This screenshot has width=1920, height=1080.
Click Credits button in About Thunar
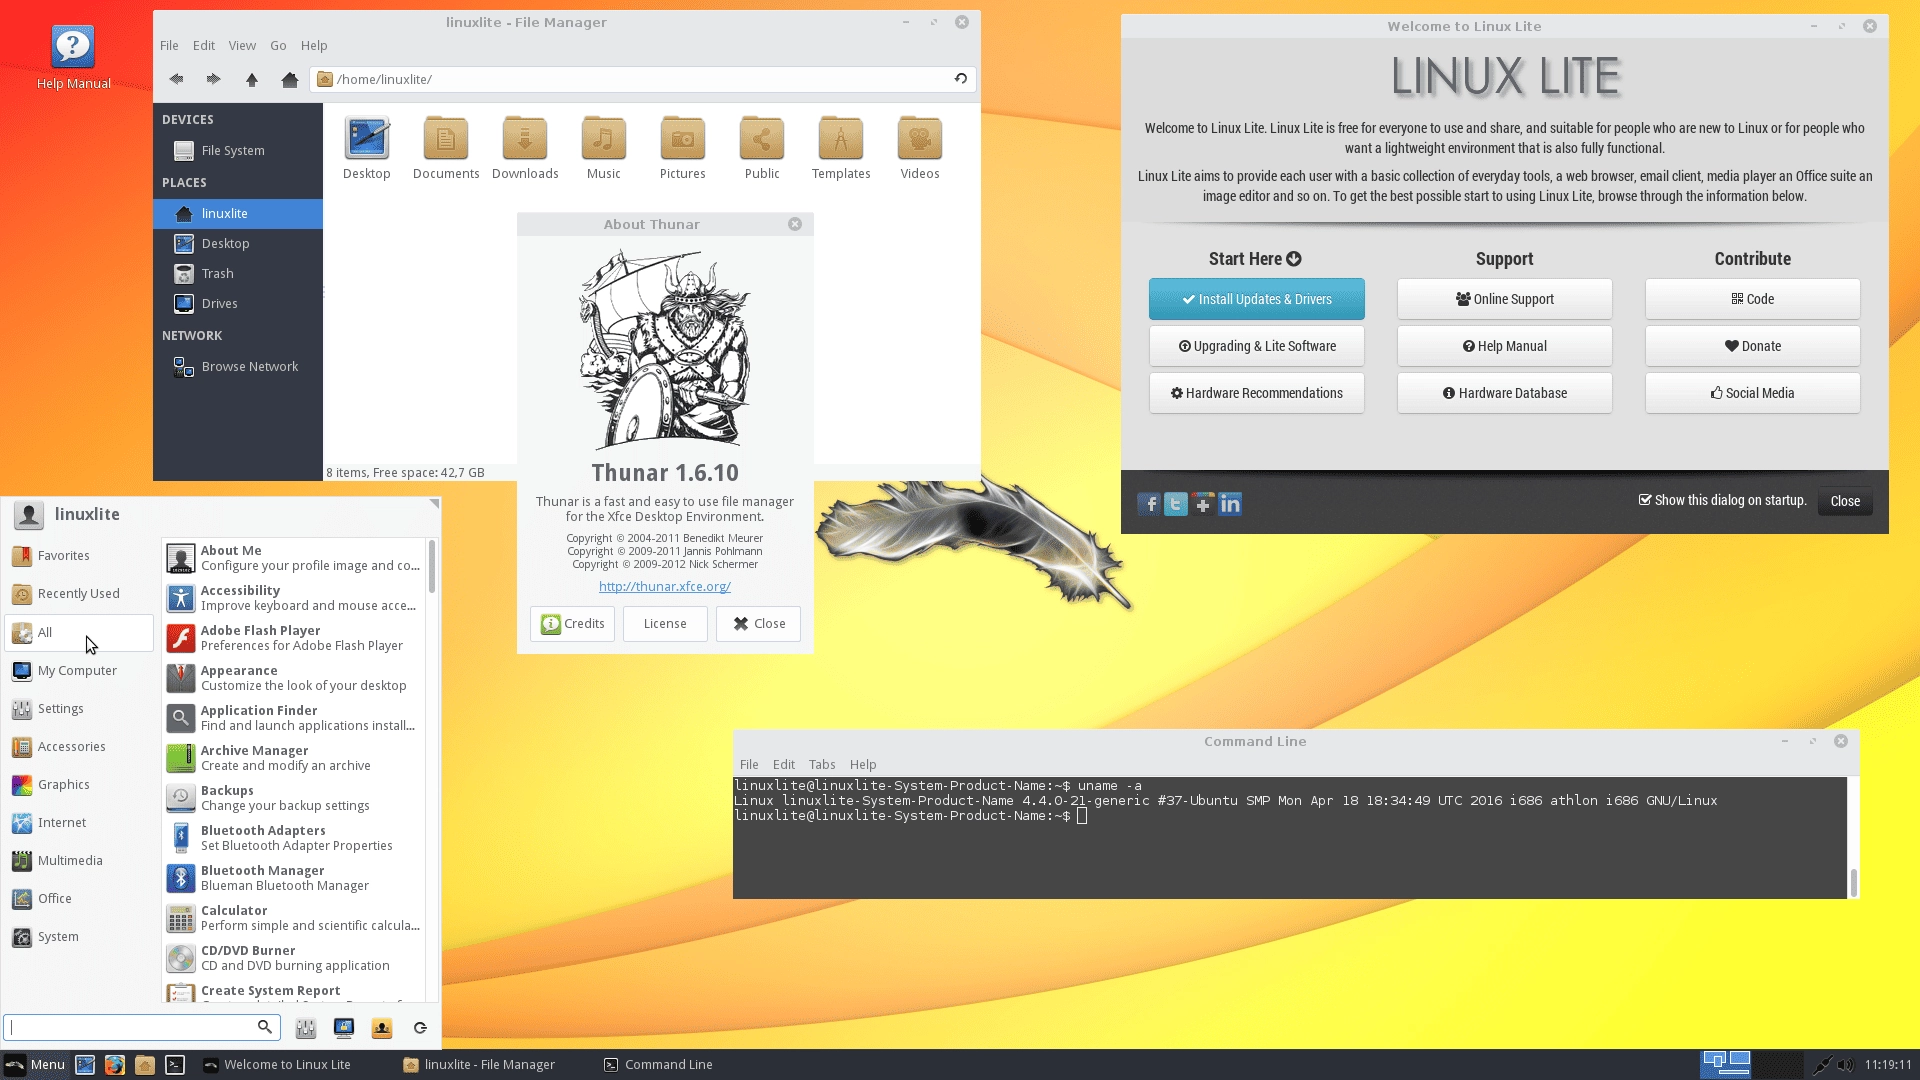point(572,624)
